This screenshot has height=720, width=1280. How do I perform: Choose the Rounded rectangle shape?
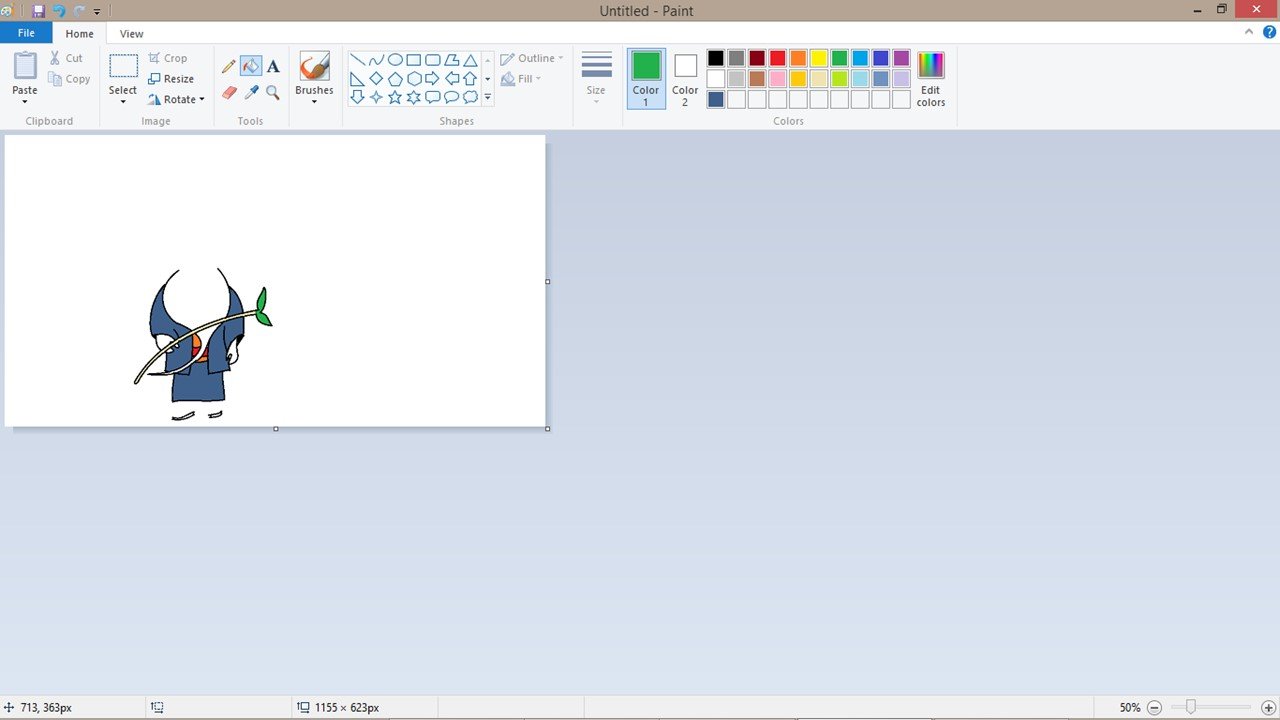(432, 60)
